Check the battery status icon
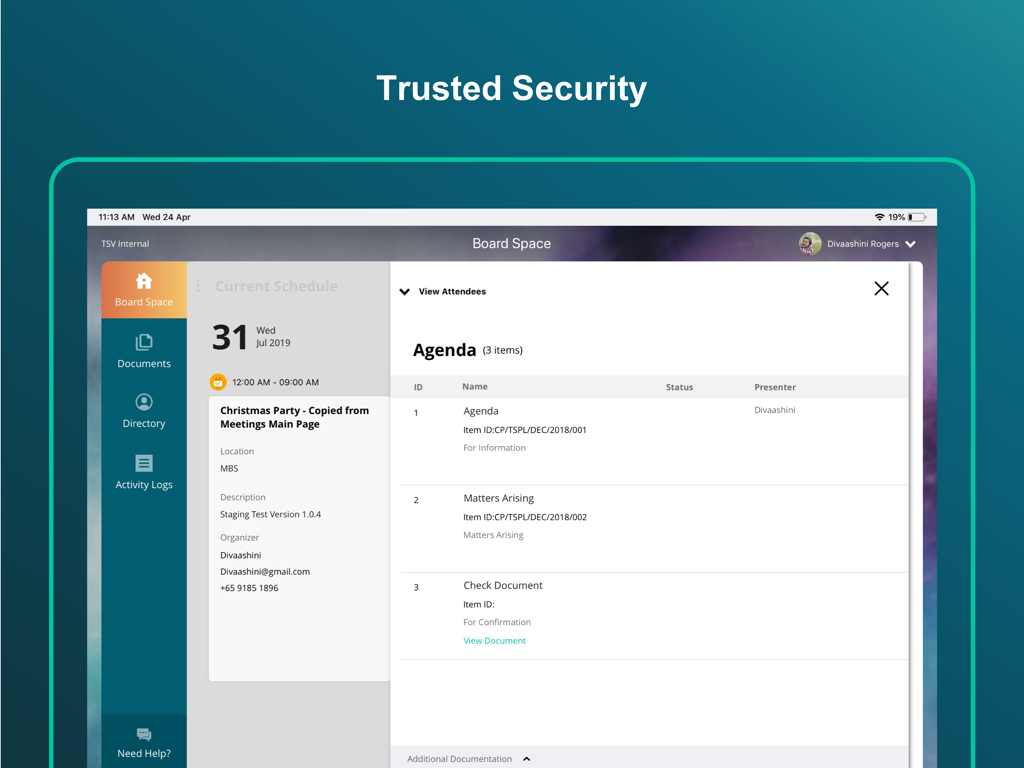Image resolution: width=1024 pixels, height=768 pixels. pyautogui.click(x=917, y=217)
